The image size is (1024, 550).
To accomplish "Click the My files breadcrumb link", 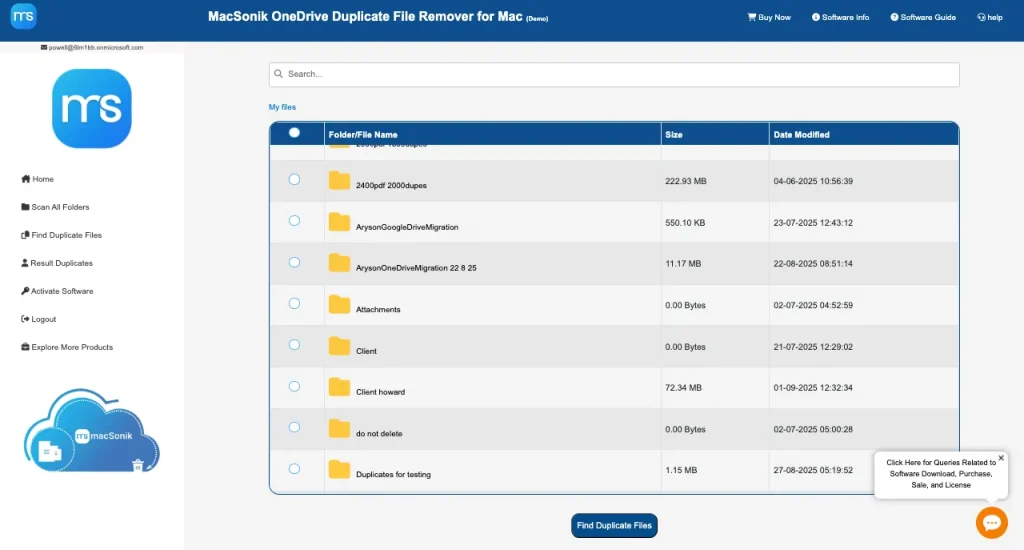I will [x=282, y=107].
